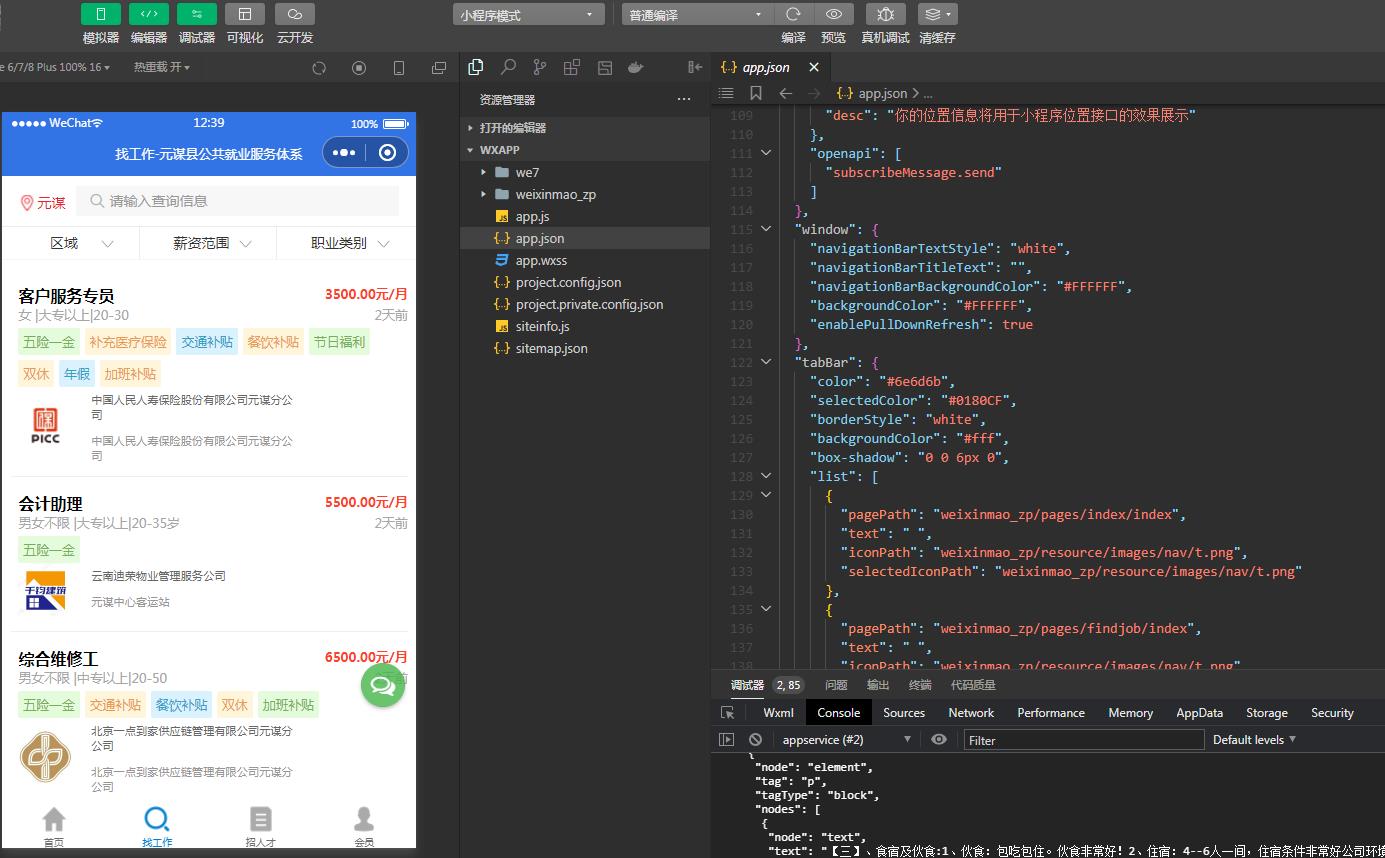Screen dimensions: 1385x858
Task: Open the search icon in the explorer sidebar
Action: 508,67
